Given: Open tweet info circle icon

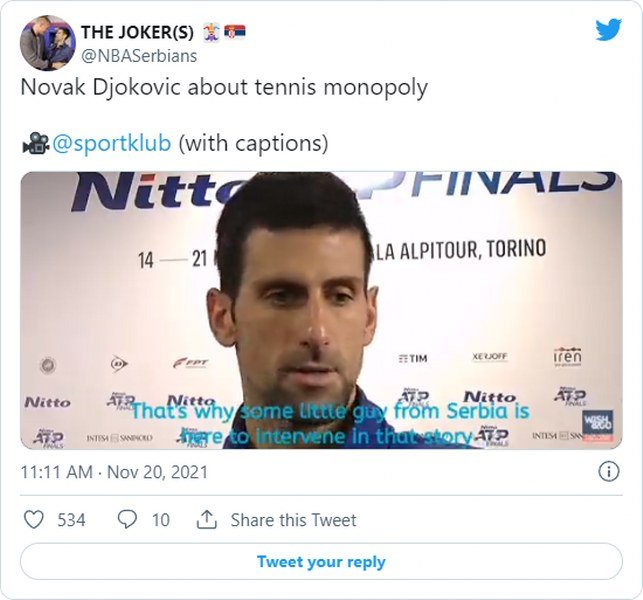Looking at the screenshot, I should [609, 472].
